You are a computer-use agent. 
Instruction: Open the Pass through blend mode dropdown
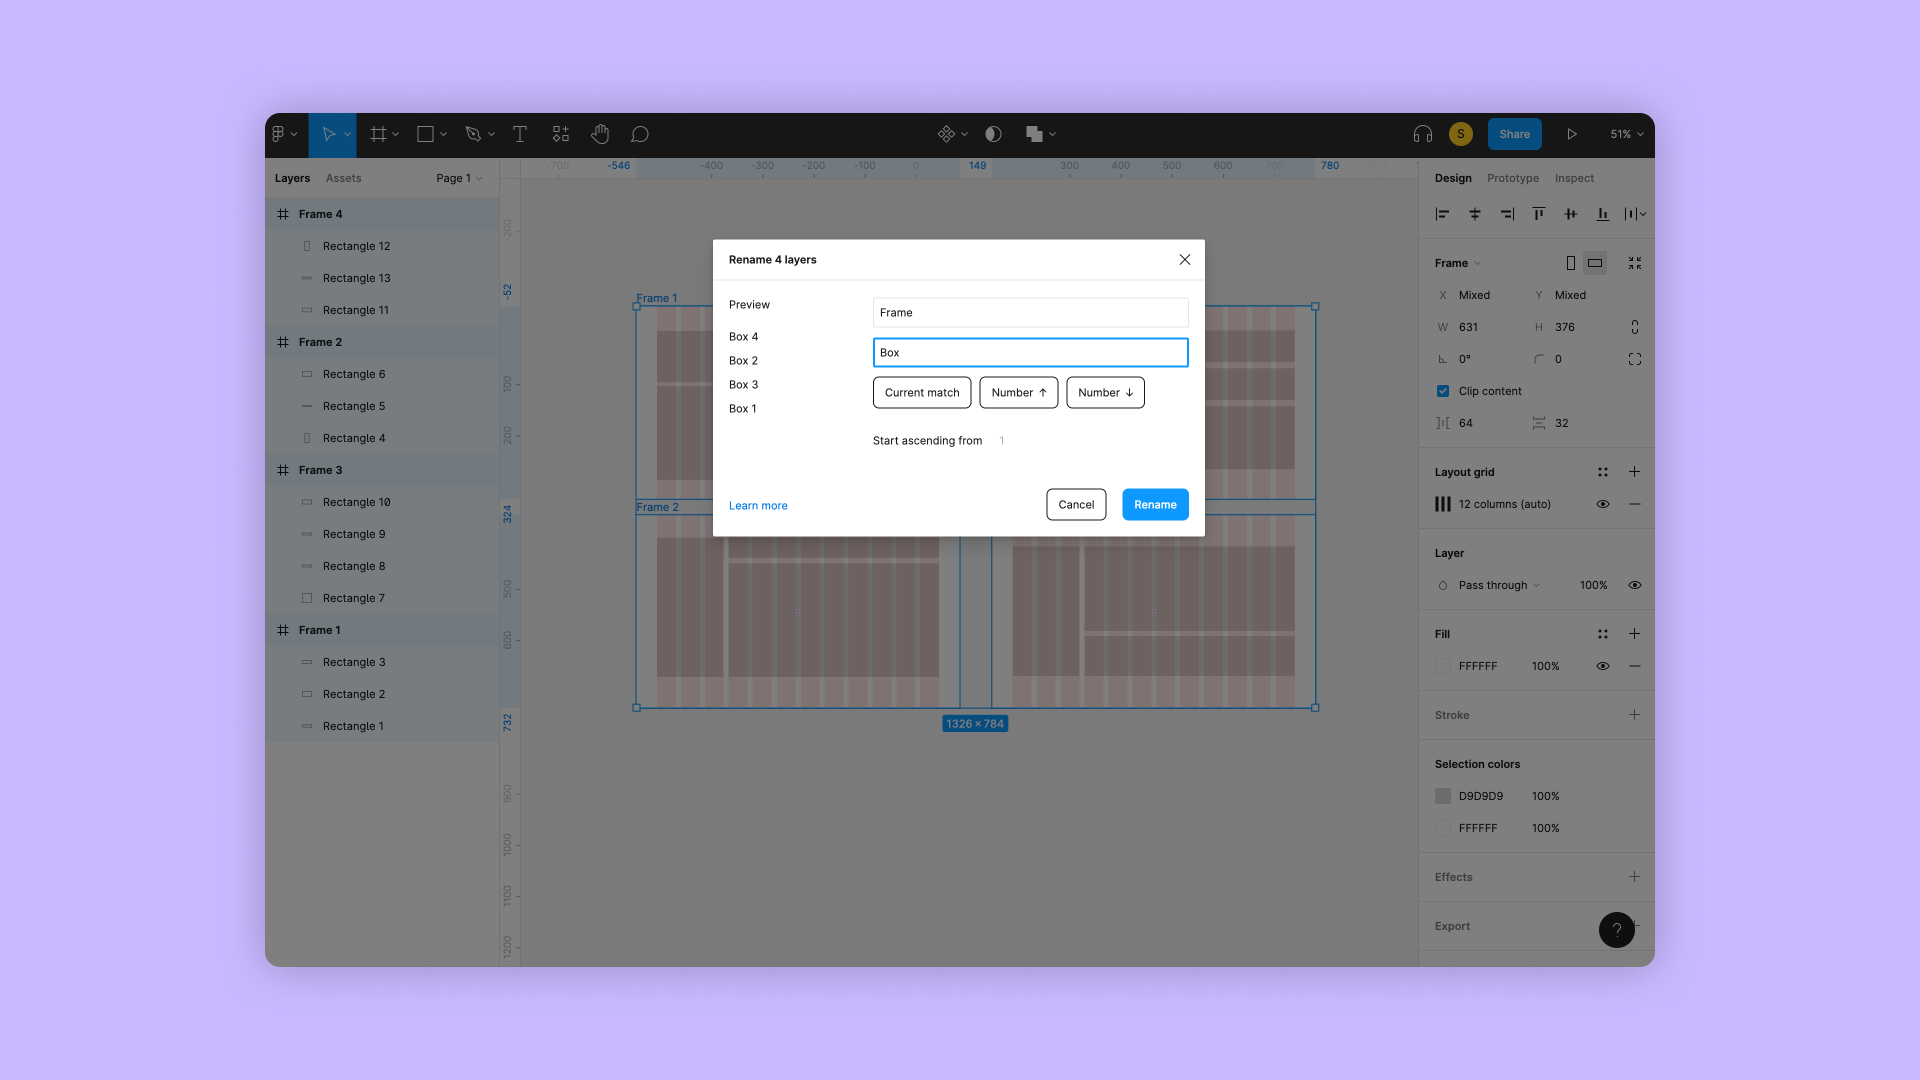(x=1498, y=585)
